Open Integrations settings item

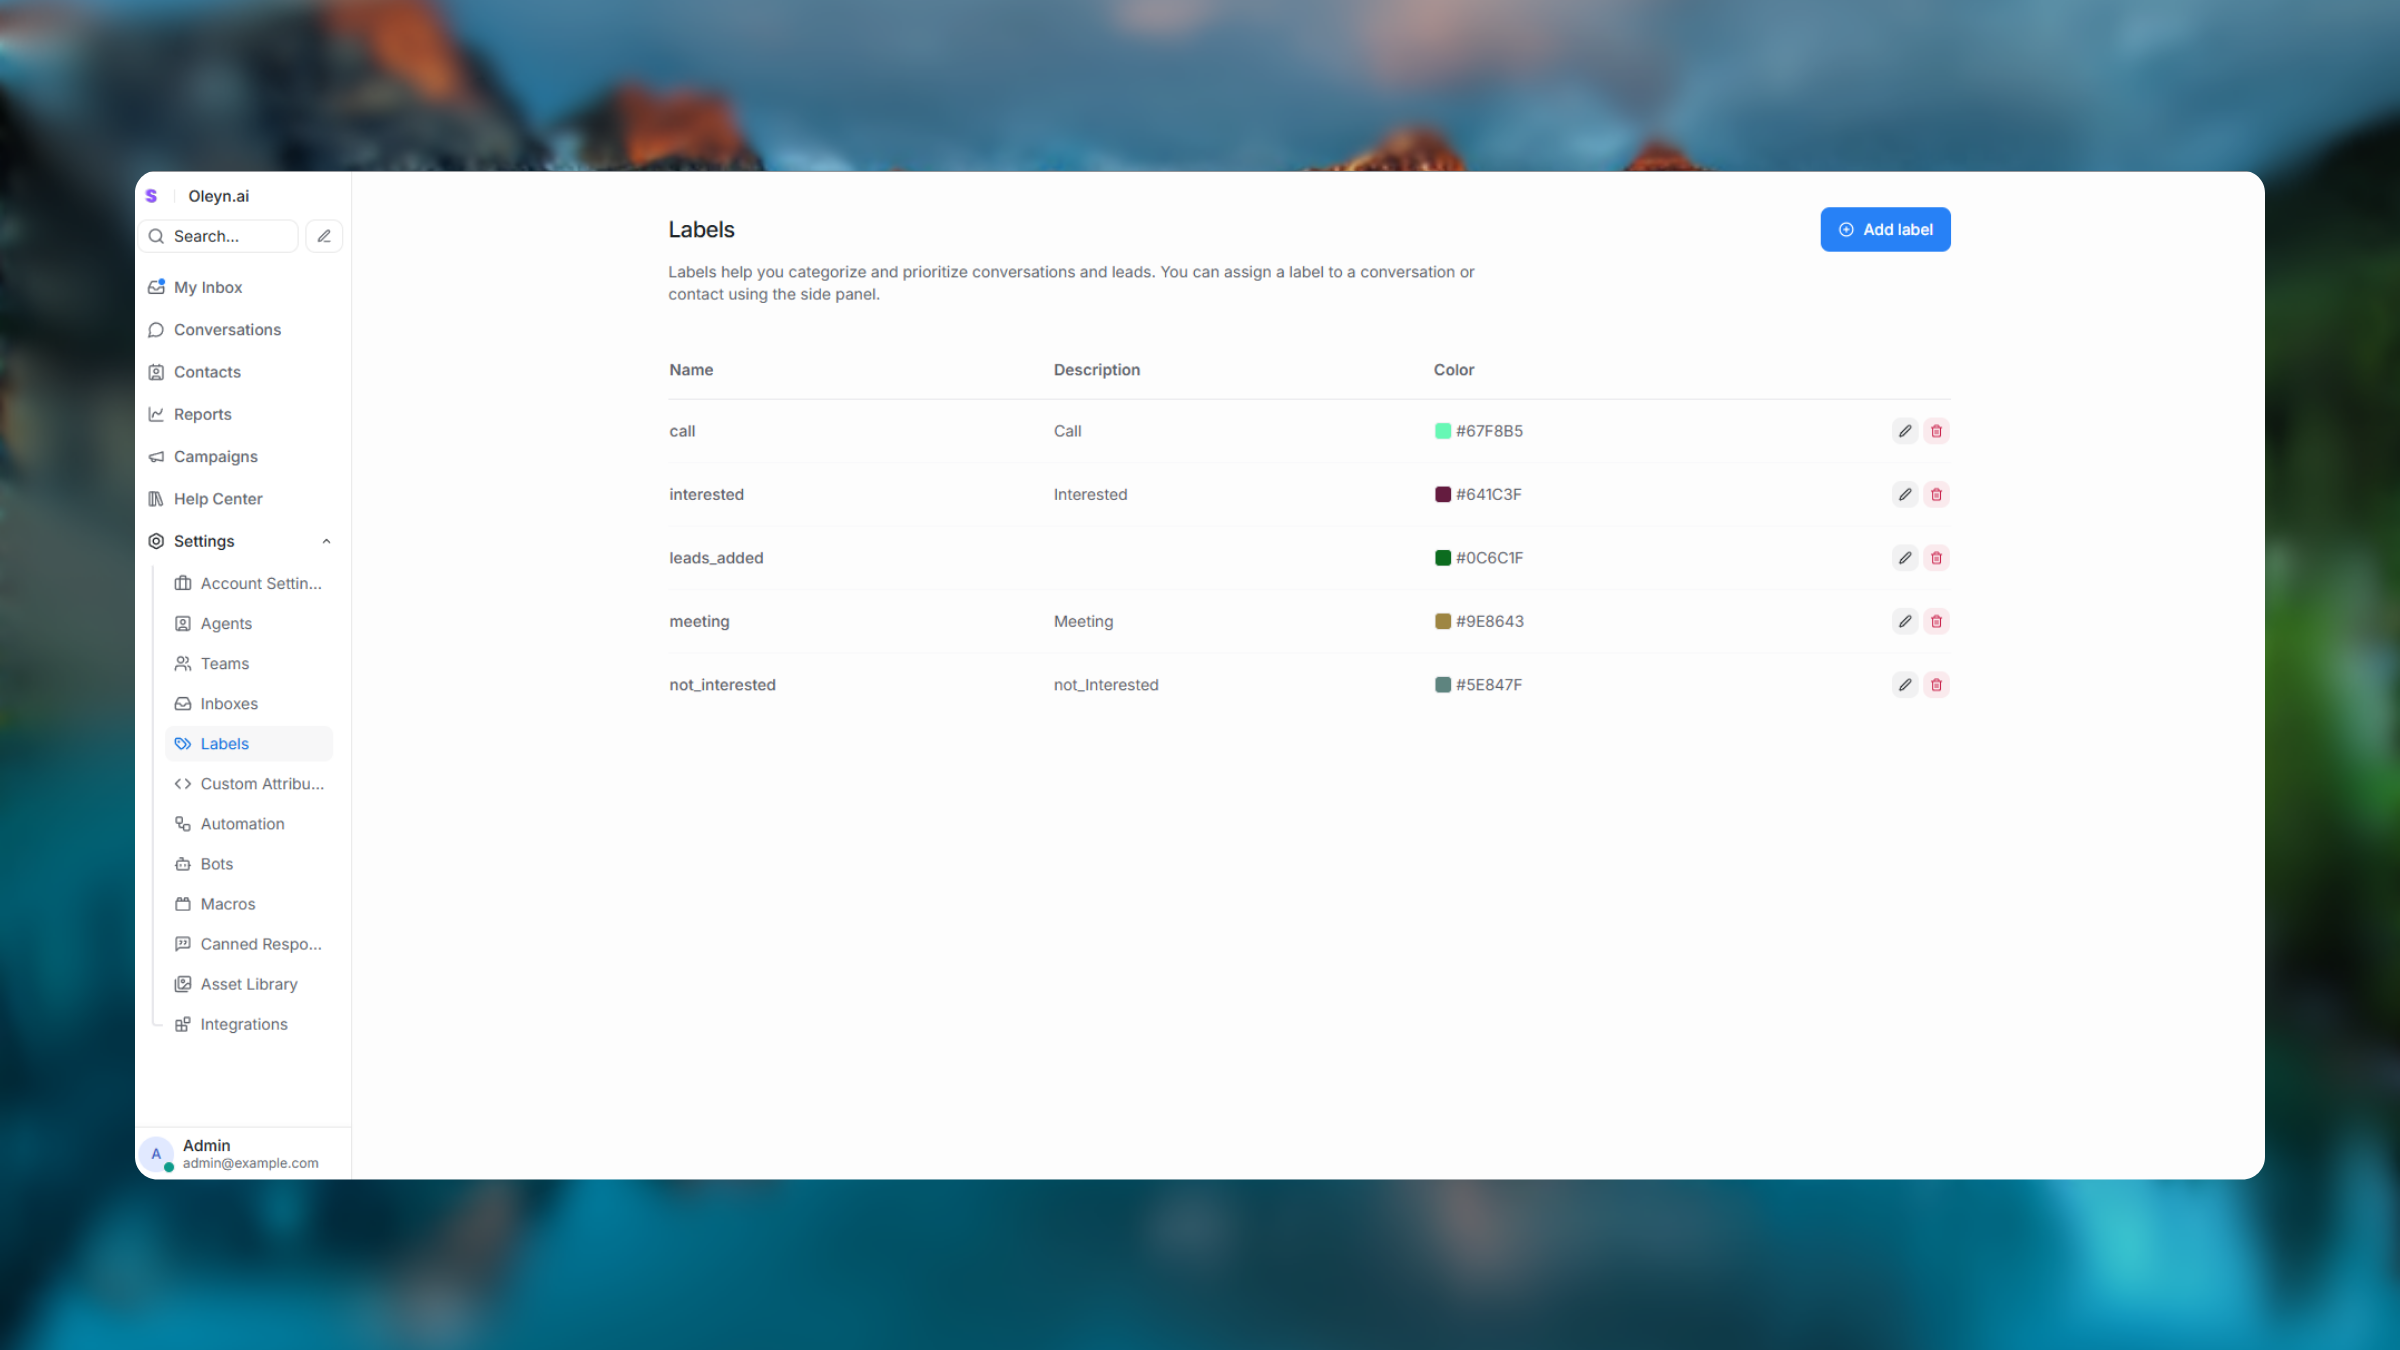243,1024
